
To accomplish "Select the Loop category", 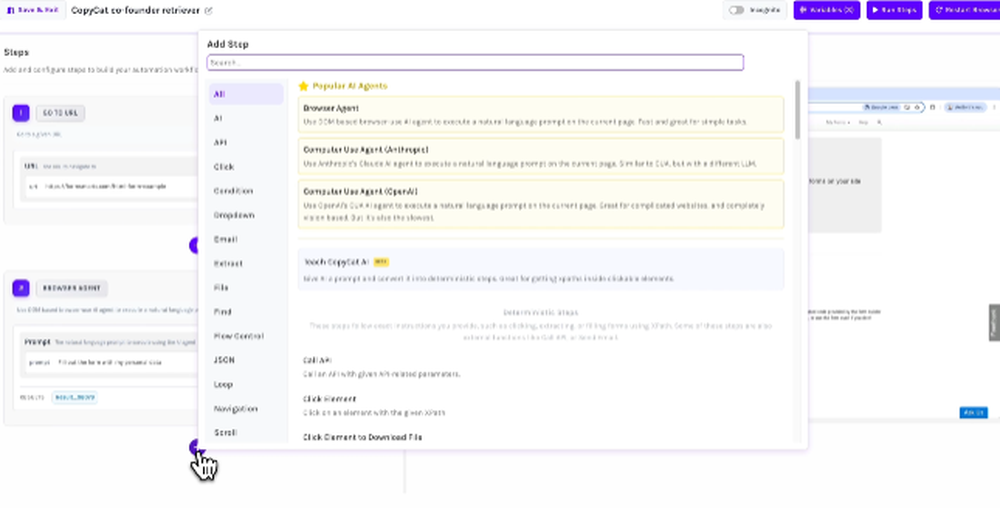I will 246,384.
